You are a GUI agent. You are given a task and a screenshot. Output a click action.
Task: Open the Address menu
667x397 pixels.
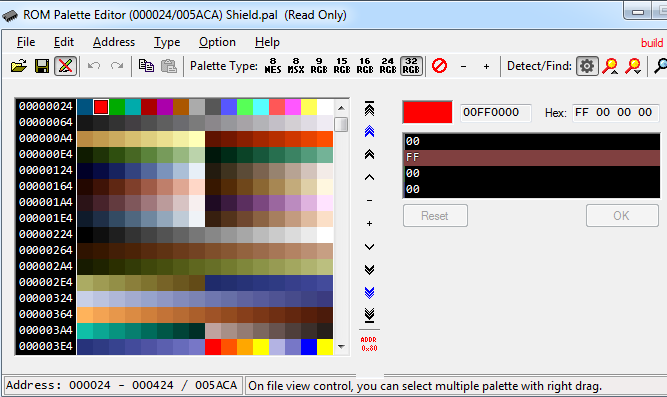[x=114, y=42]
